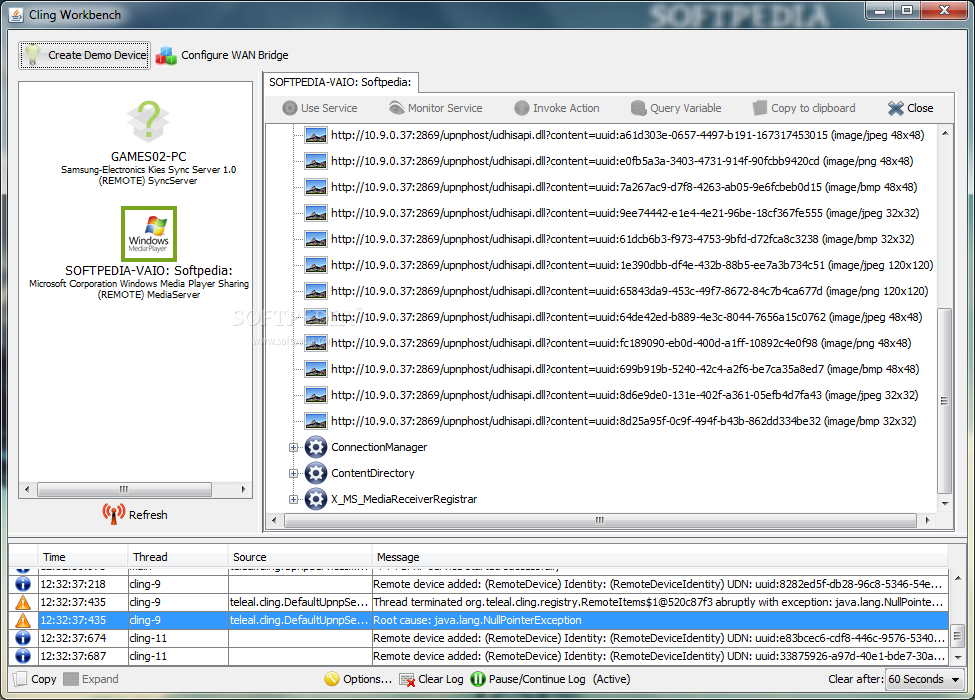975x700 pixels.
Task: Click the log panel scroll down arrow
Action: point(958,657)
